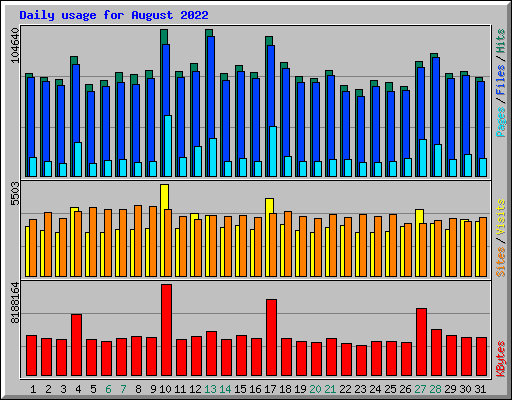Click the green weekend day 6 label
Viewport: 512px width, 400px height.
tap(108, 389)
